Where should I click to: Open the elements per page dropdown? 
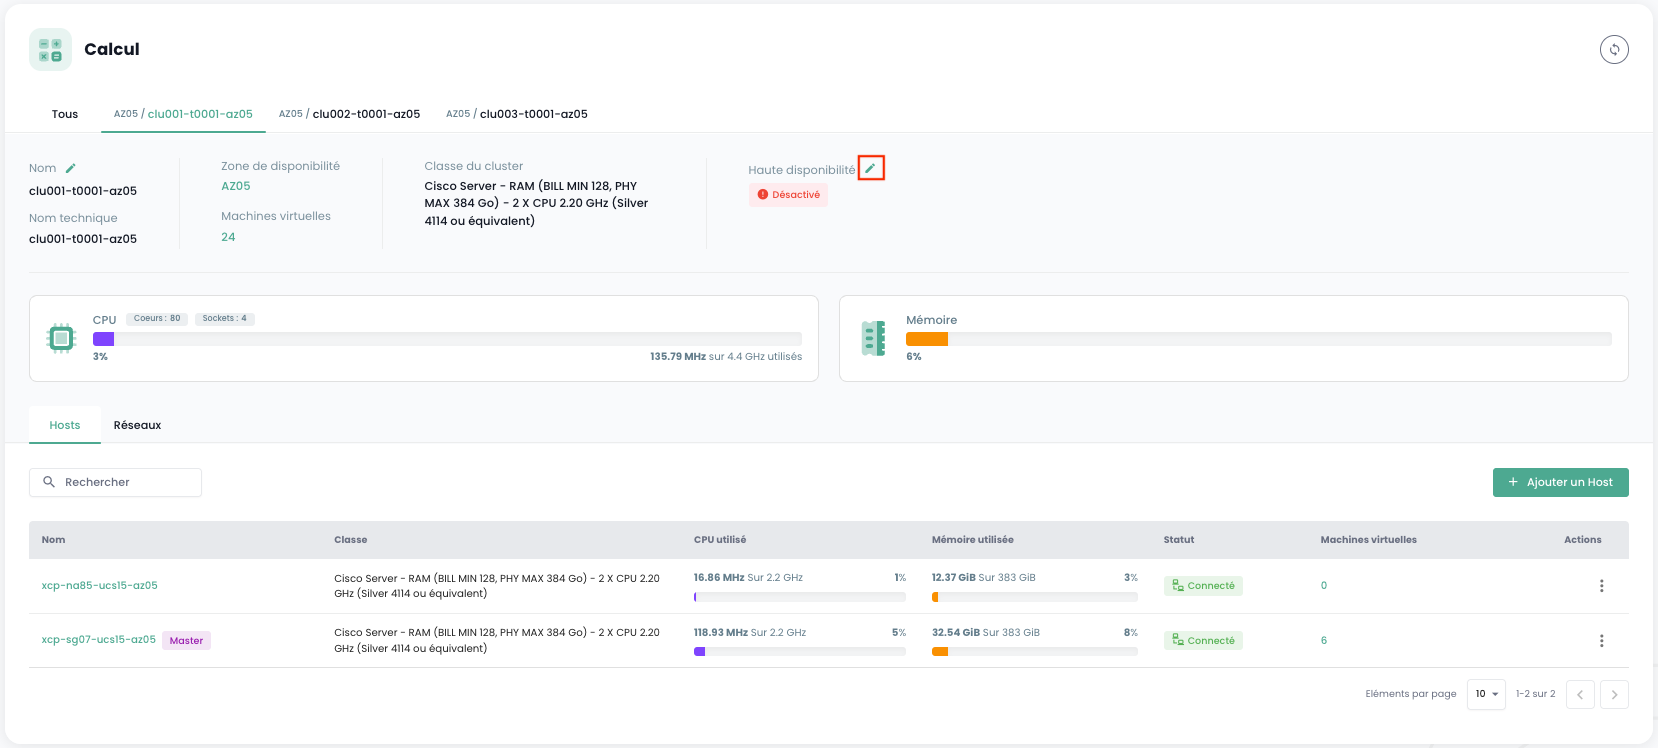tap(1486, 694)
